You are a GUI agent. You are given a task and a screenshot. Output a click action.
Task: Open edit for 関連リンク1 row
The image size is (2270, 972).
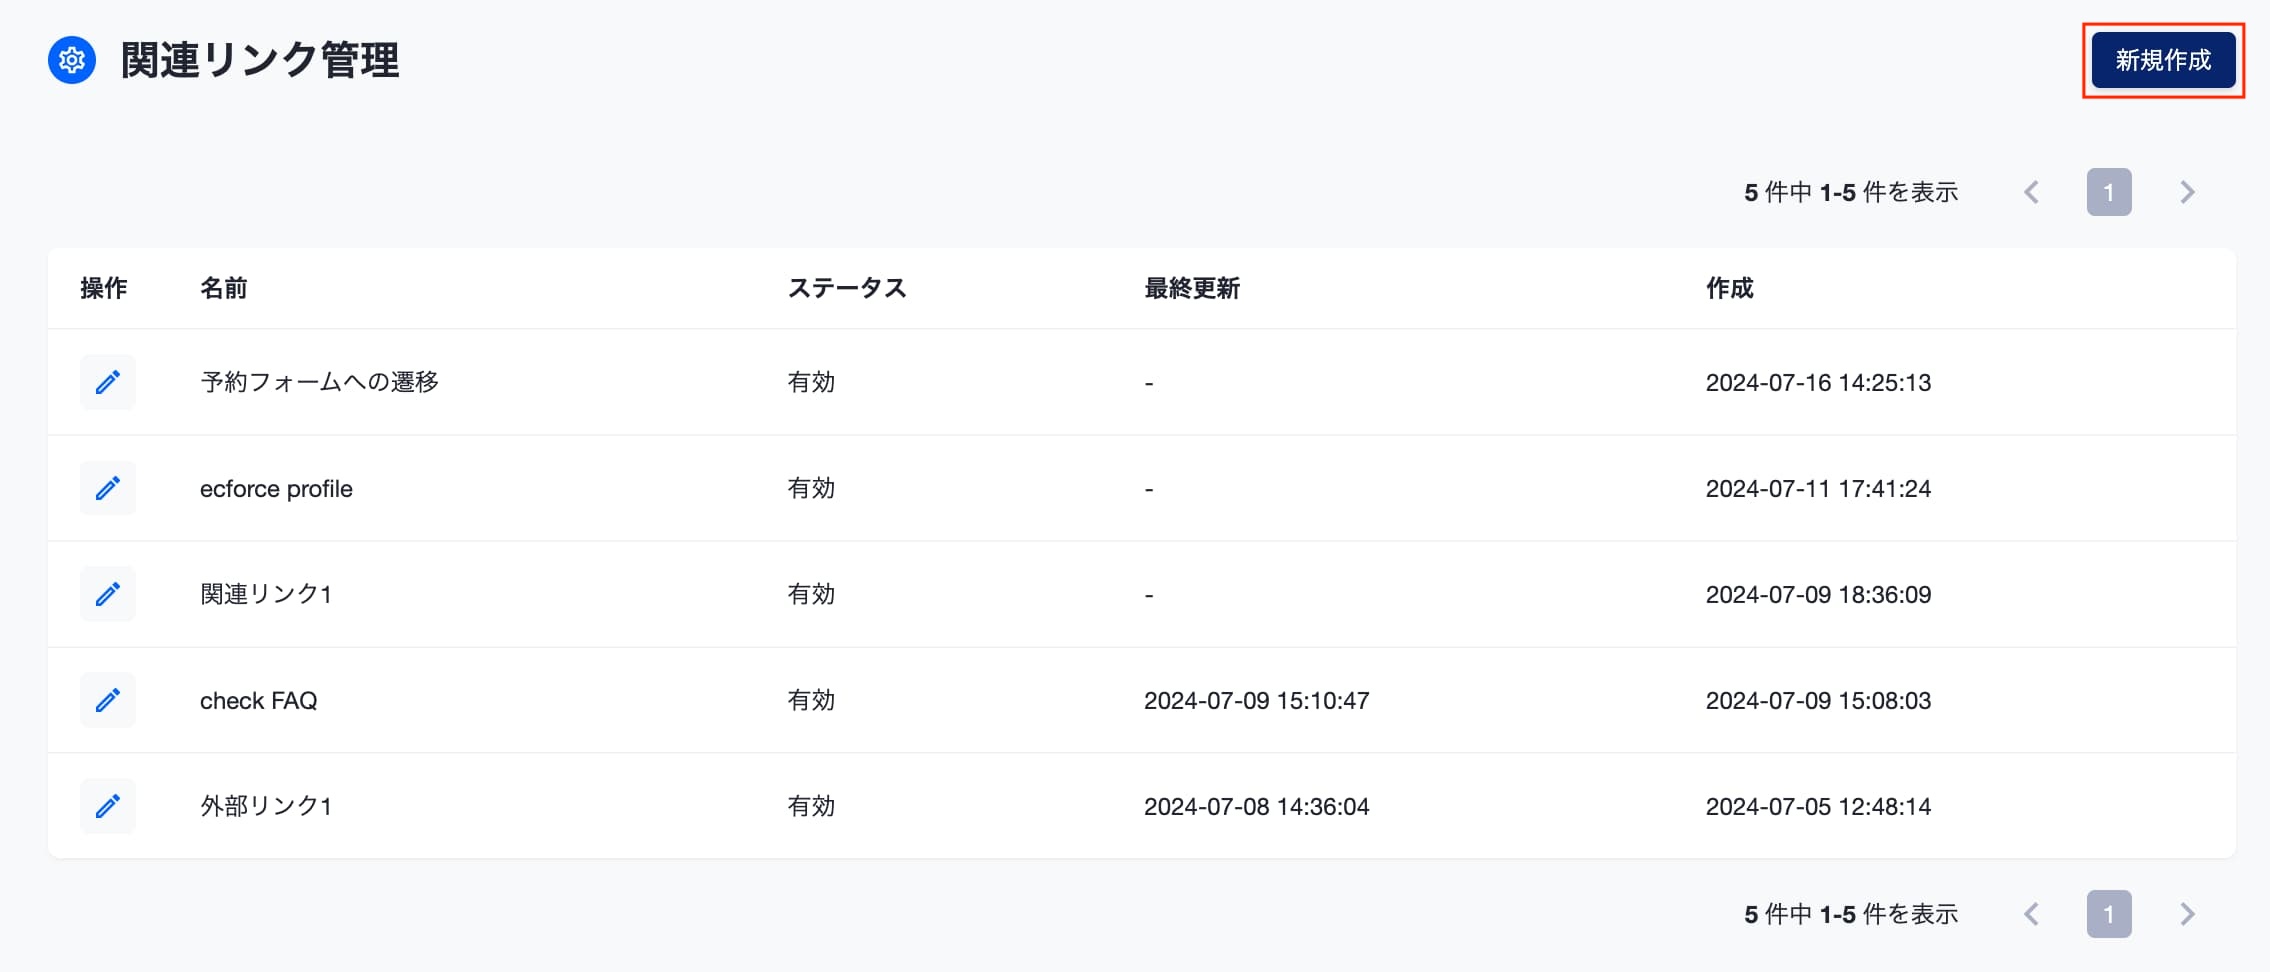108,594
